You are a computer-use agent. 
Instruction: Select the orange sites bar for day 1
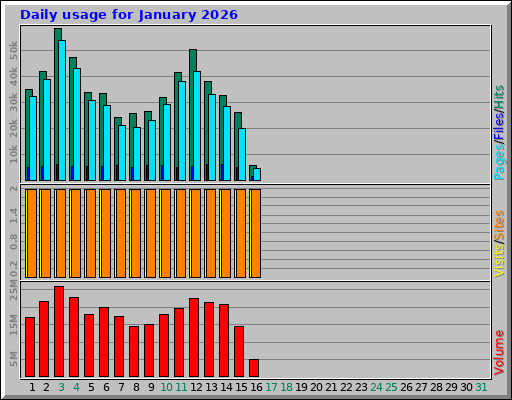click(32, 233)
